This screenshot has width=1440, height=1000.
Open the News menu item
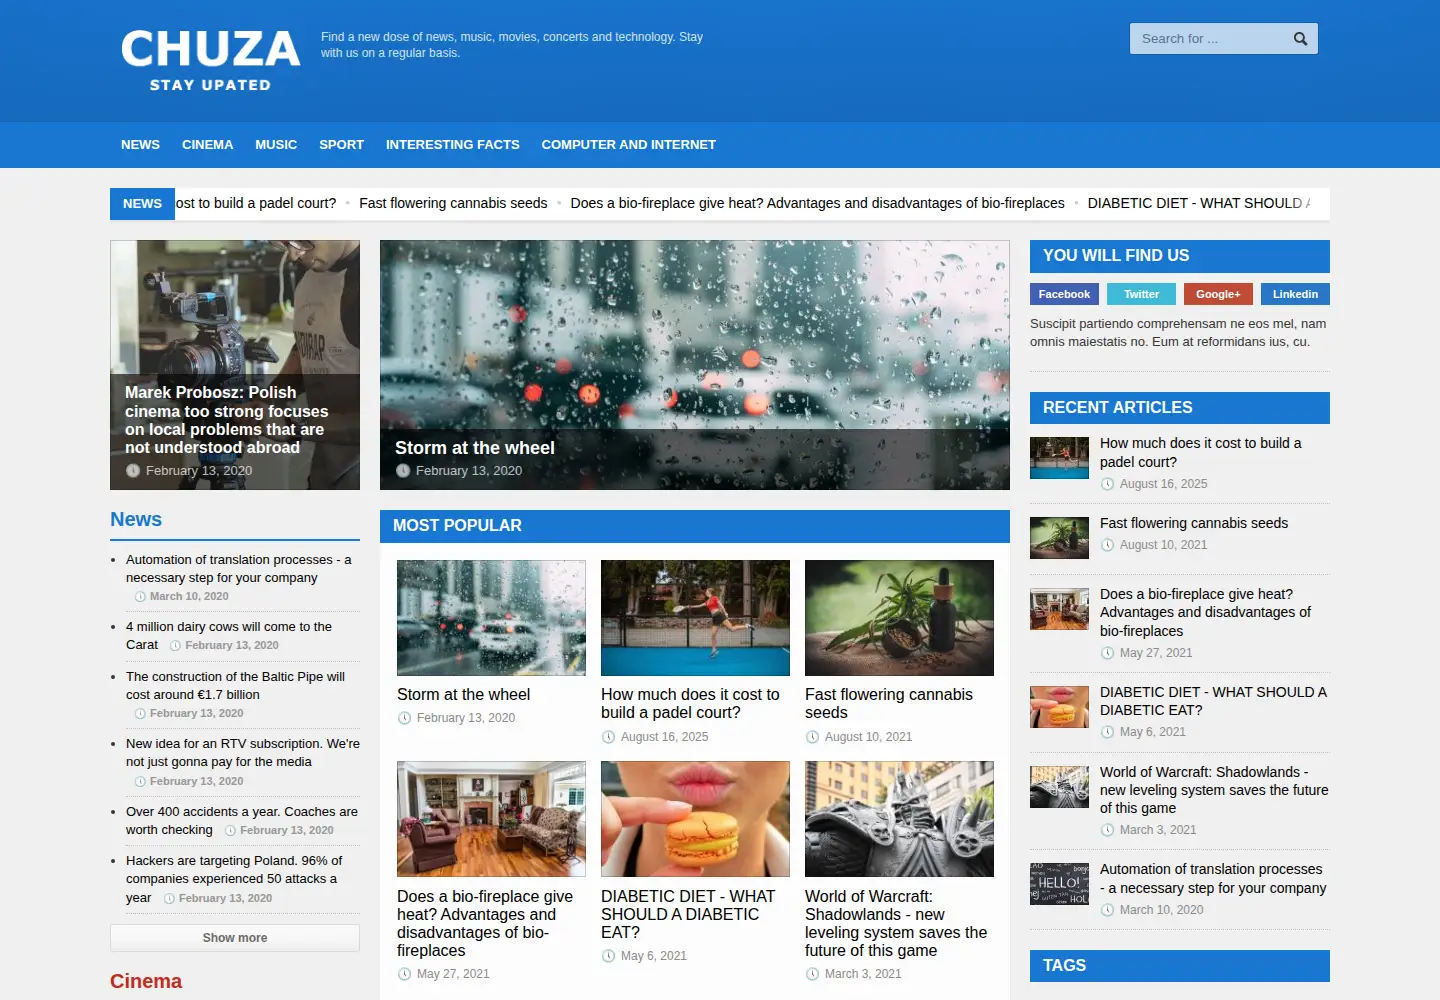[140, 145]
